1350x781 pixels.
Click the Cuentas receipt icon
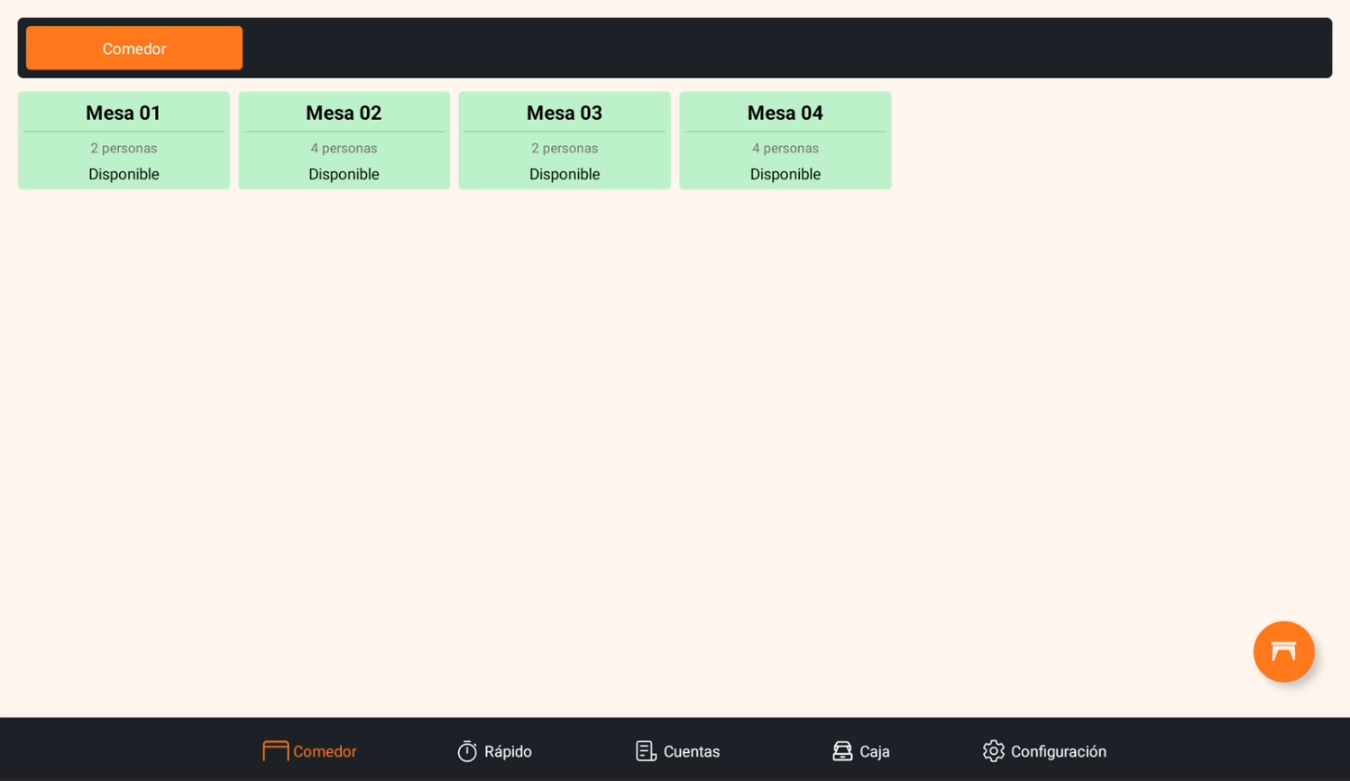tap(646, 751)
